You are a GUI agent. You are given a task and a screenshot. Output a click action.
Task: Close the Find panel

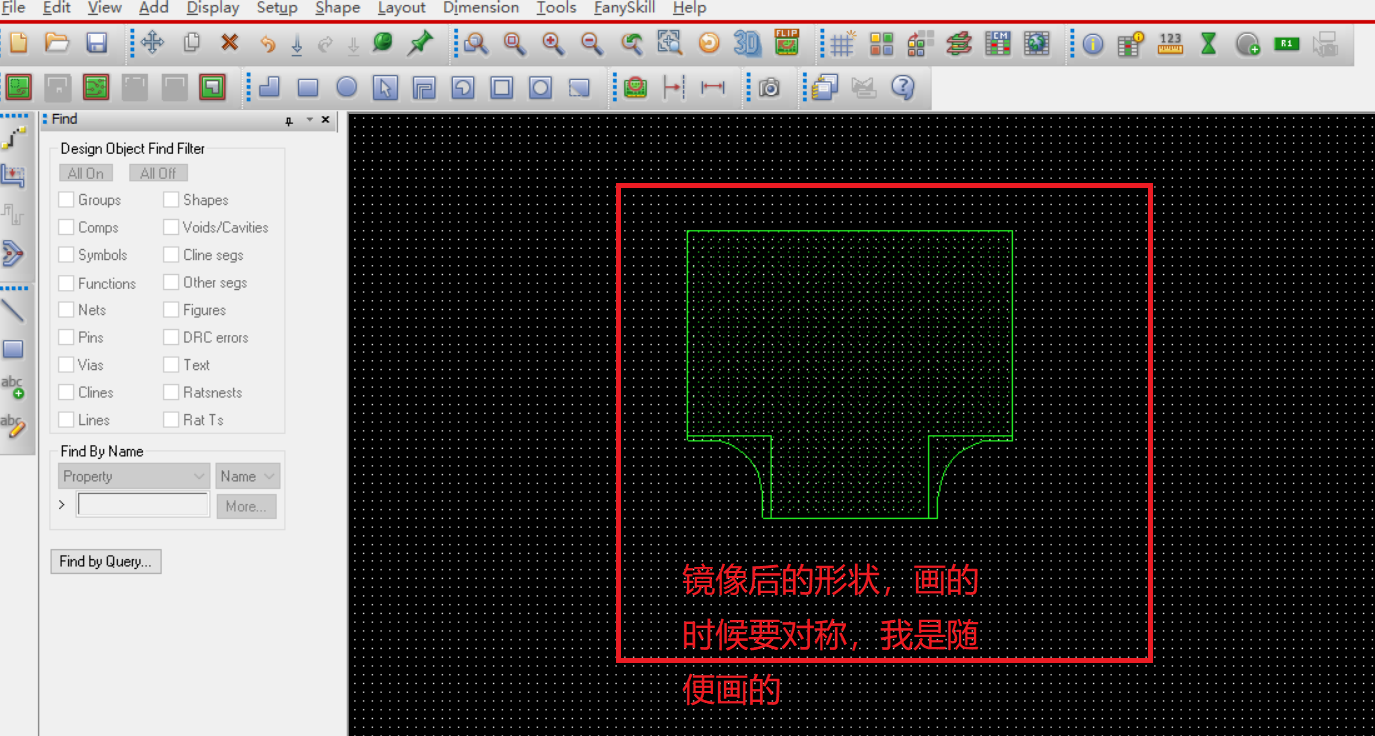point(326,120)
